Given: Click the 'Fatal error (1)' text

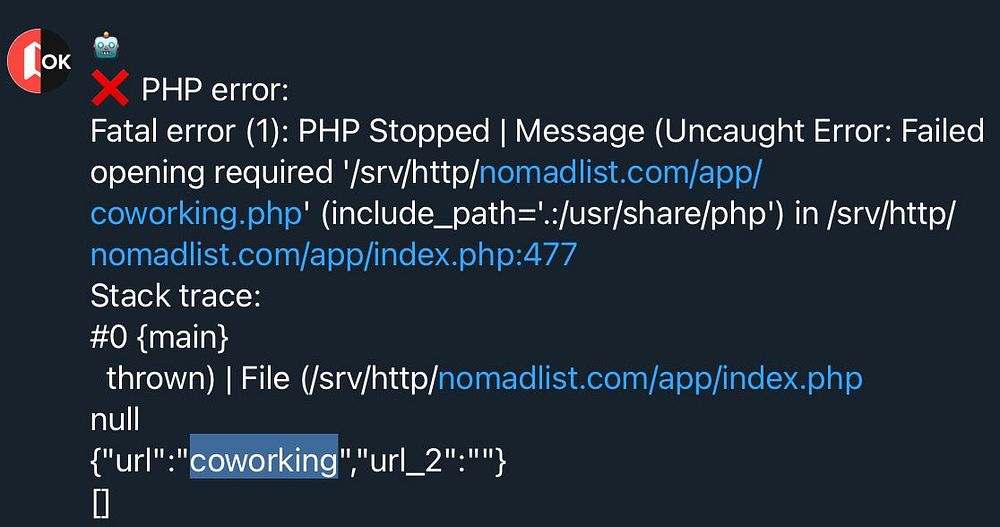Looking at the screenshot, I should (187, 132).
